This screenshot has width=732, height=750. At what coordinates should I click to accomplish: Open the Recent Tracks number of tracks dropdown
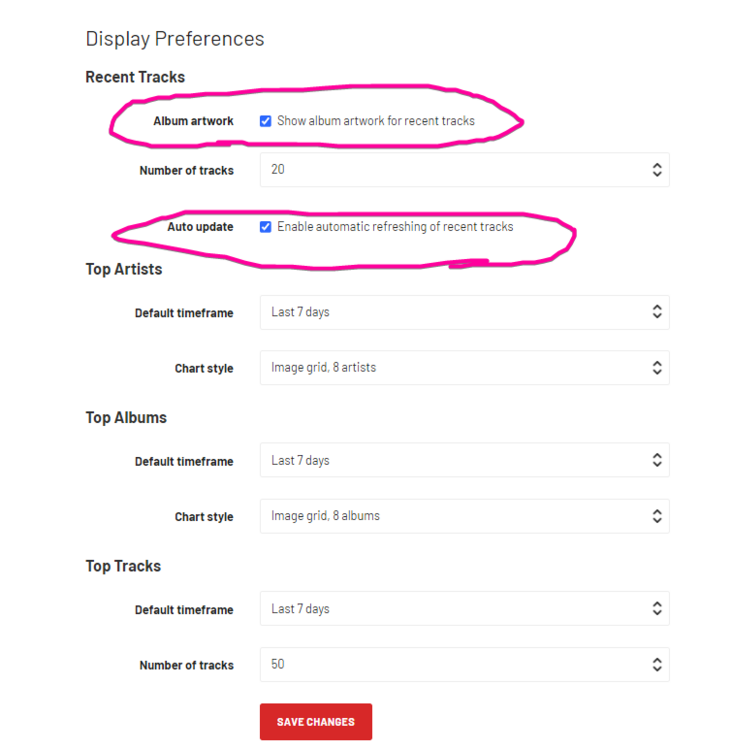pyautogui.click(x=464, y=170)
